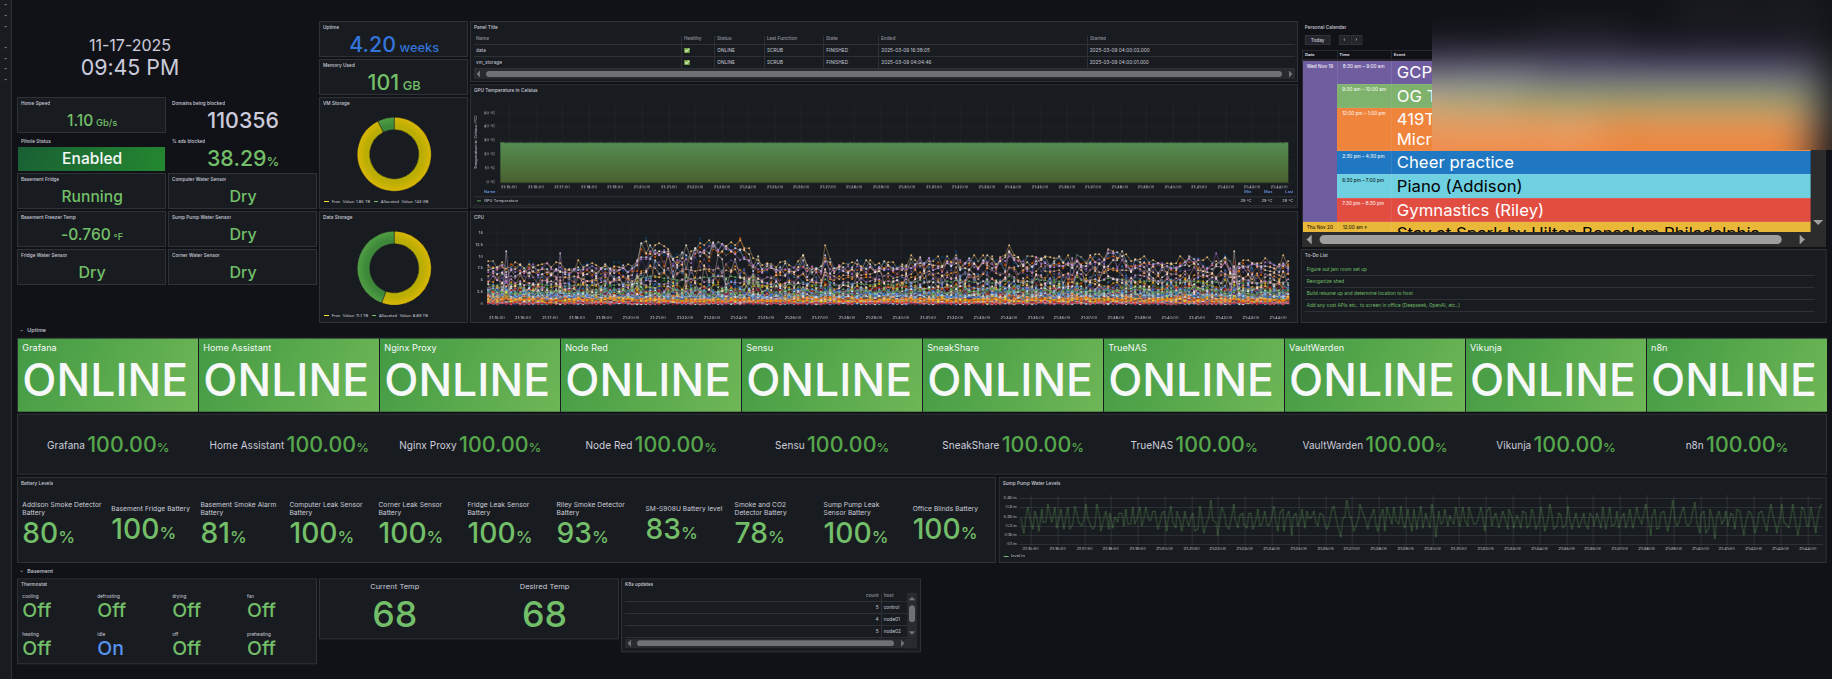Click pool status table scroll-right arrow

(1291, 74)
